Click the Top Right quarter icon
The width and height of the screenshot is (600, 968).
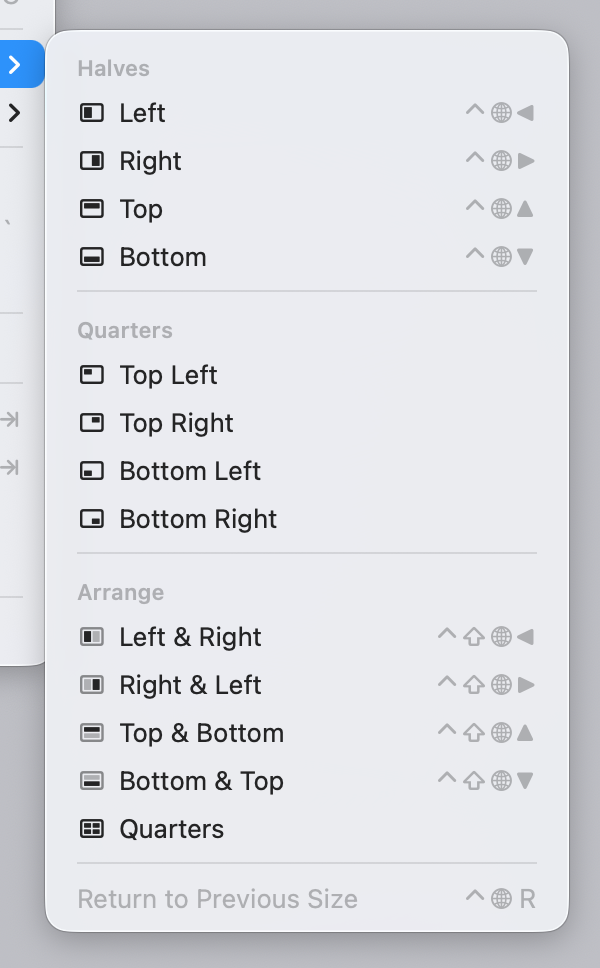[x=92, y=423]
